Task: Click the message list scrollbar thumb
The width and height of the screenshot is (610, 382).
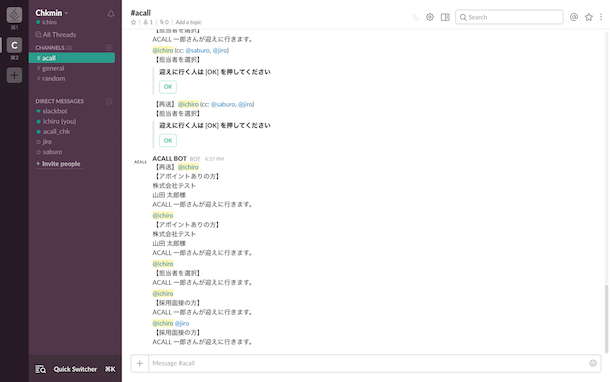Action: tap(606, 319)
